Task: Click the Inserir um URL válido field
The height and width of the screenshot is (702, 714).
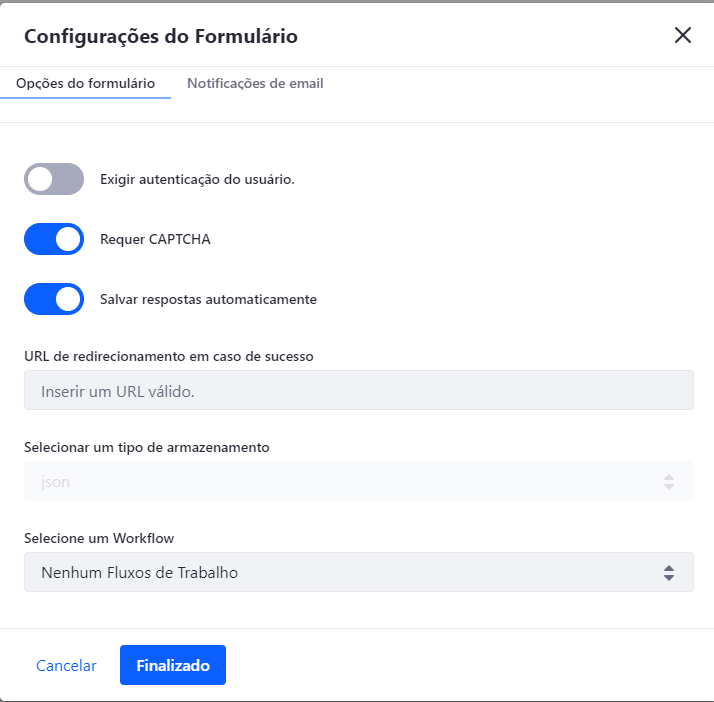Action: [359, 390]
